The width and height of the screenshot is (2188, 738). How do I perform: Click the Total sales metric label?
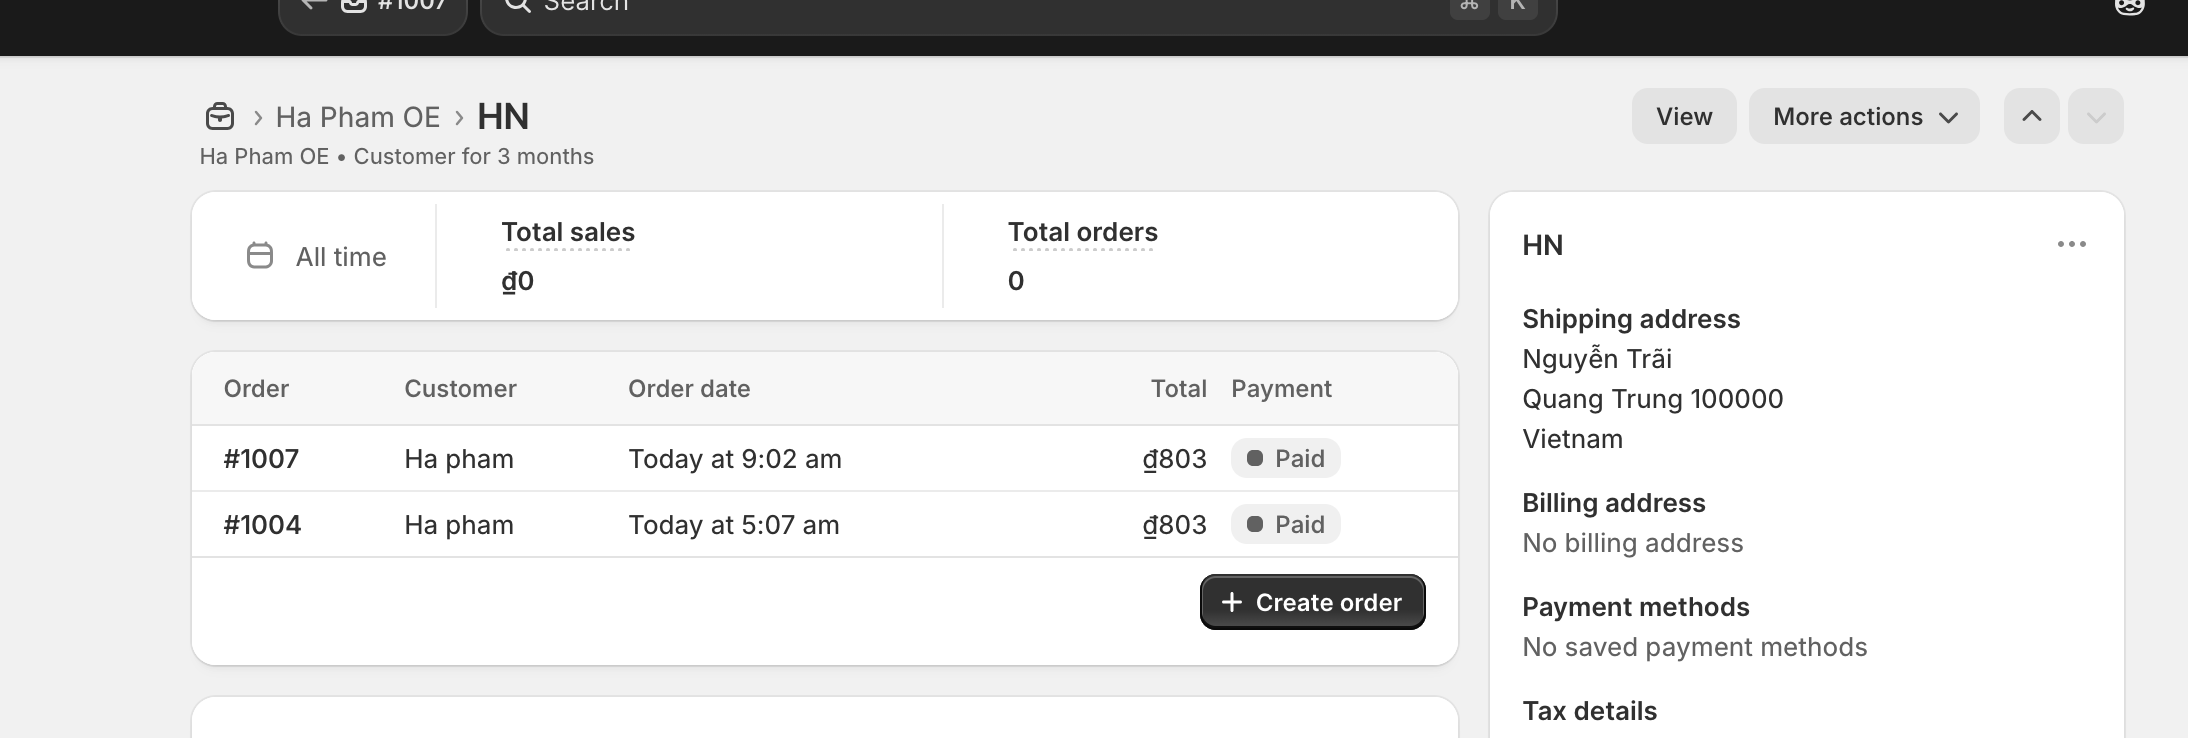tap(568, 232)
